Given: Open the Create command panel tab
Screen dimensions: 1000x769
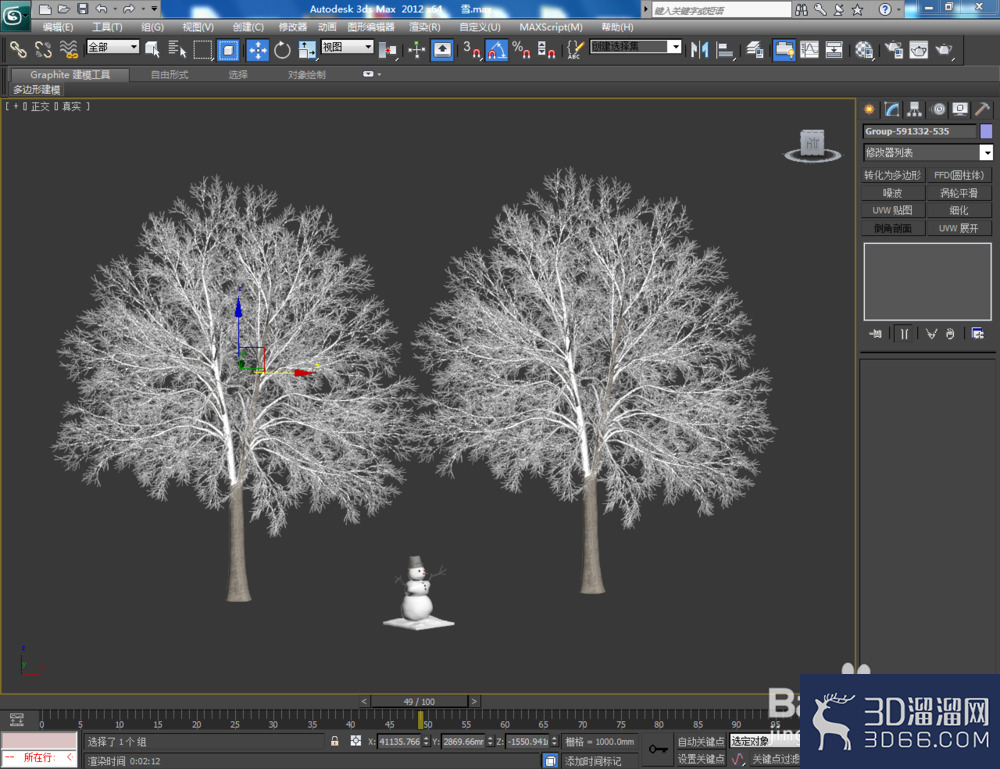Looking at the screenshot, I should coord(869,110).
